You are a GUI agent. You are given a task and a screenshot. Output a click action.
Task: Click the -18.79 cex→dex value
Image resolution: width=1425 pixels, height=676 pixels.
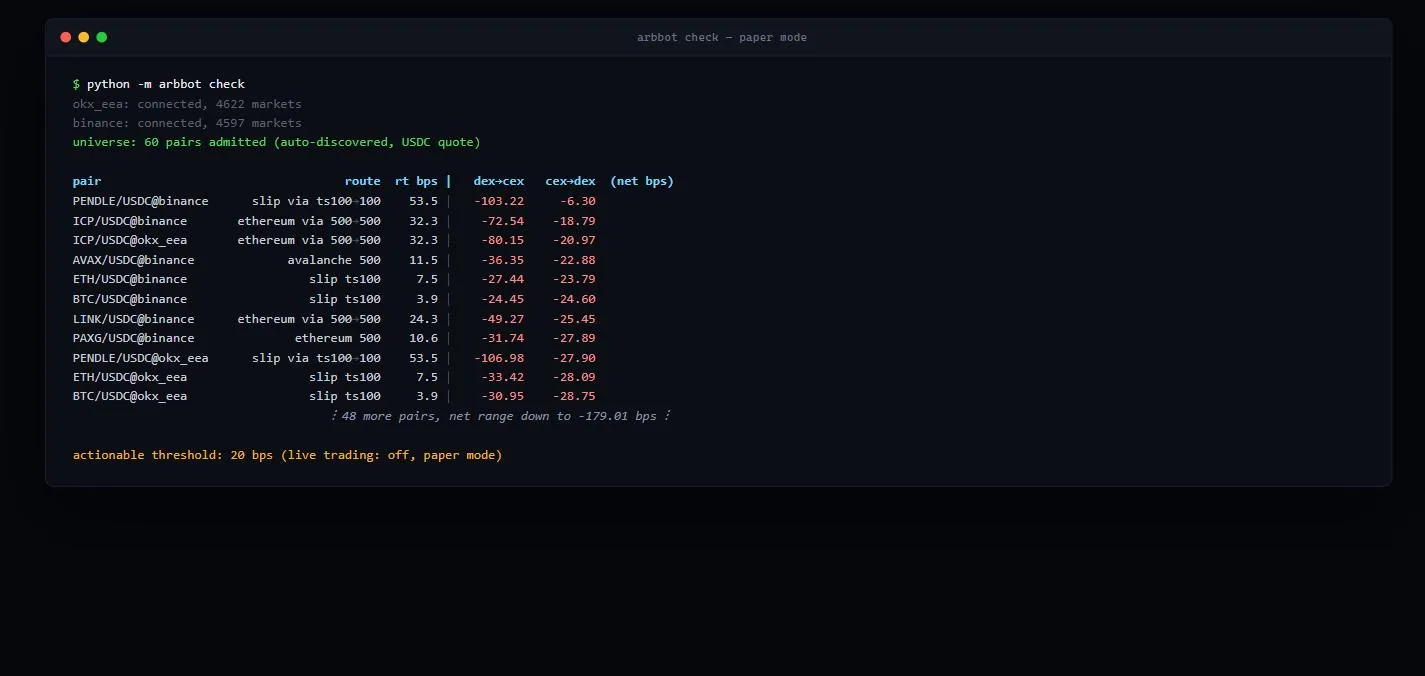click(574, 221)
